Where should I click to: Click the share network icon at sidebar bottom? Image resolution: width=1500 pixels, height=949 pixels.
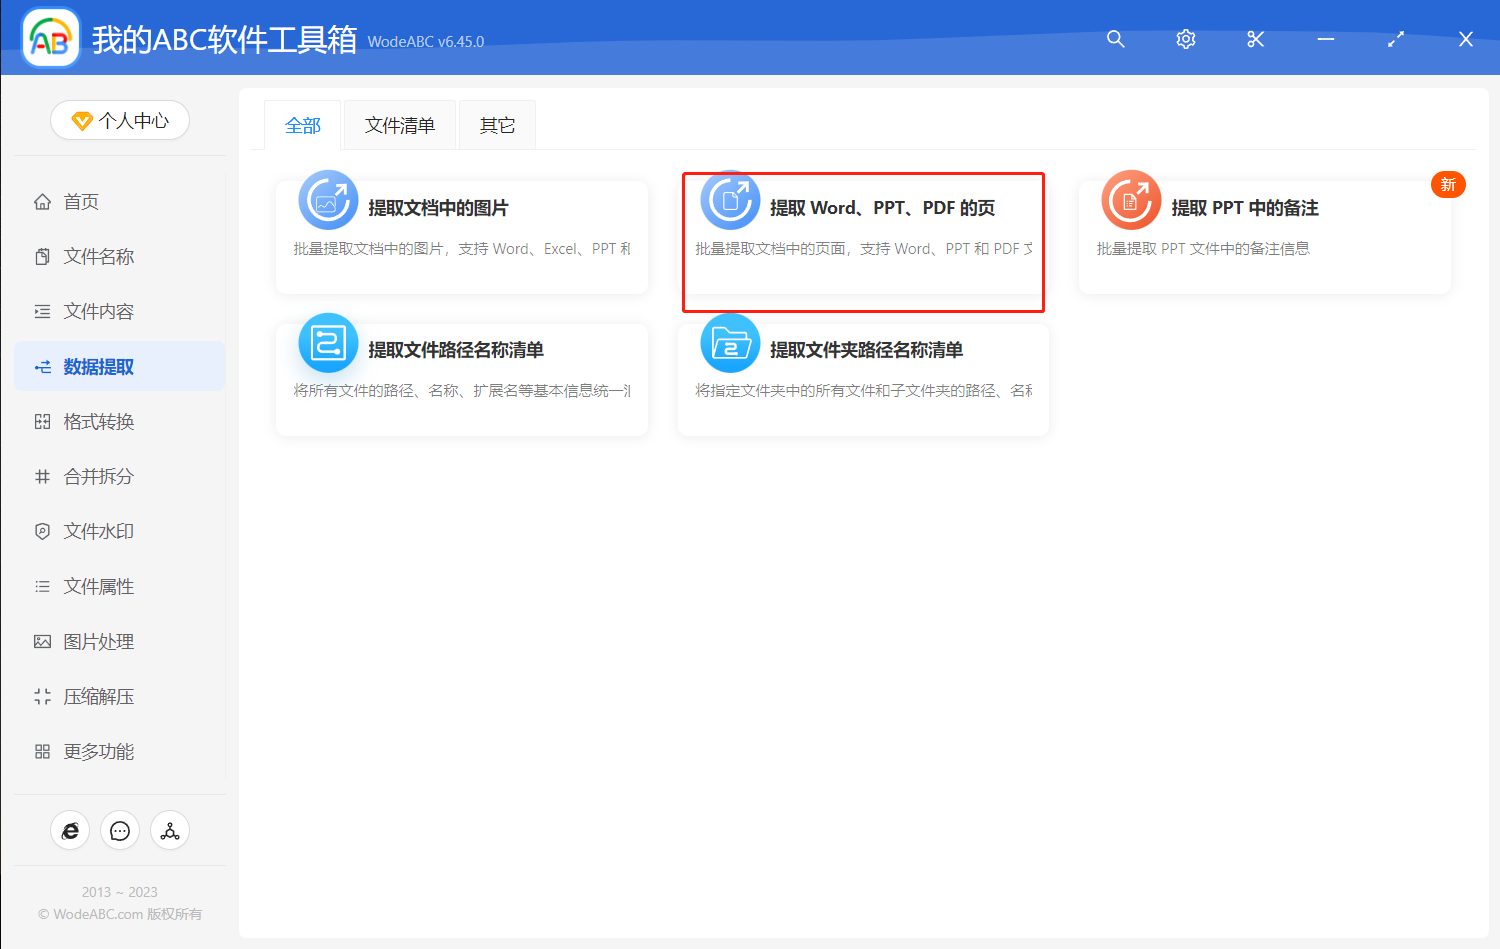click(170, 830)
